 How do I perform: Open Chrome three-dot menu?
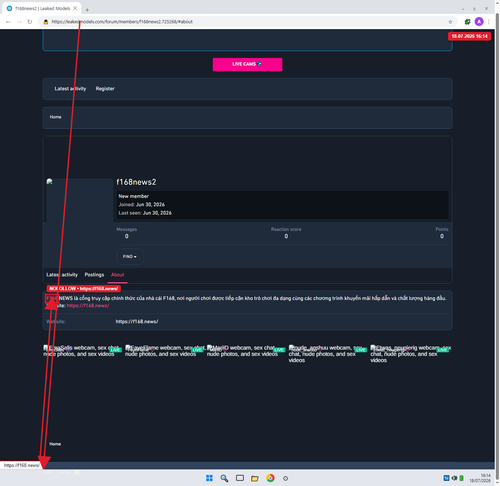[x=489, y=22]
